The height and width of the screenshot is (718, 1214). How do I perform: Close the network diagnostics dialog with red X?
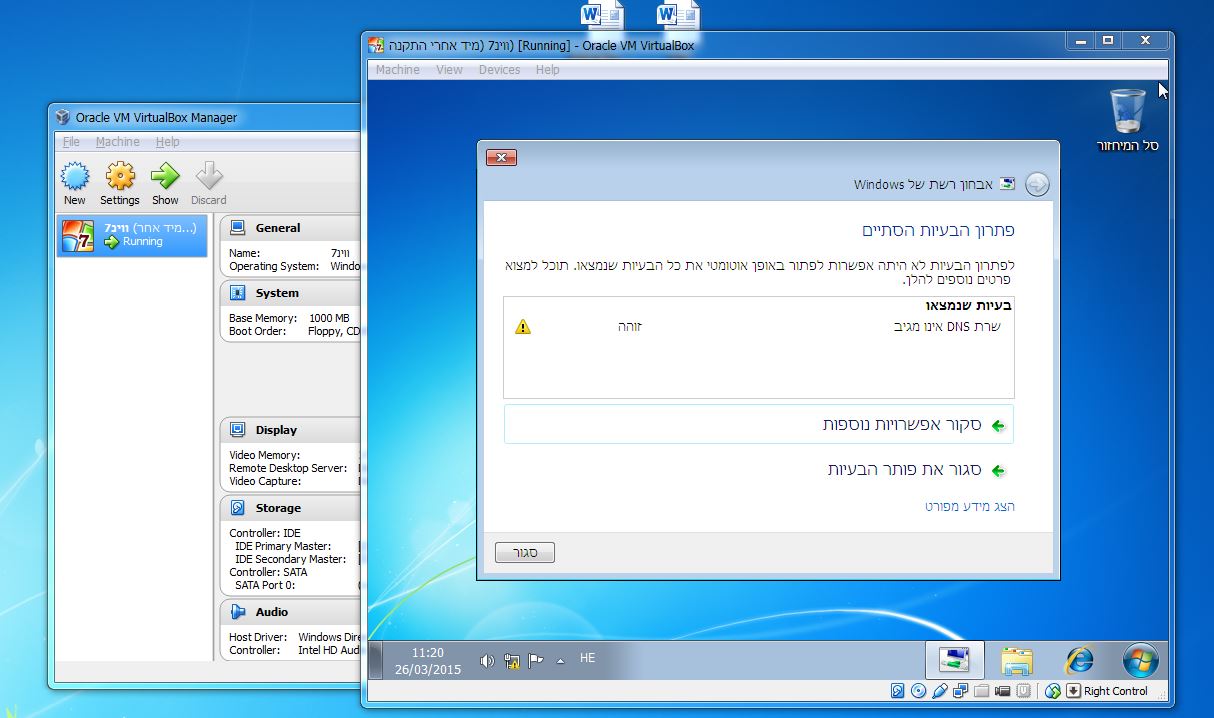point(501,157)
